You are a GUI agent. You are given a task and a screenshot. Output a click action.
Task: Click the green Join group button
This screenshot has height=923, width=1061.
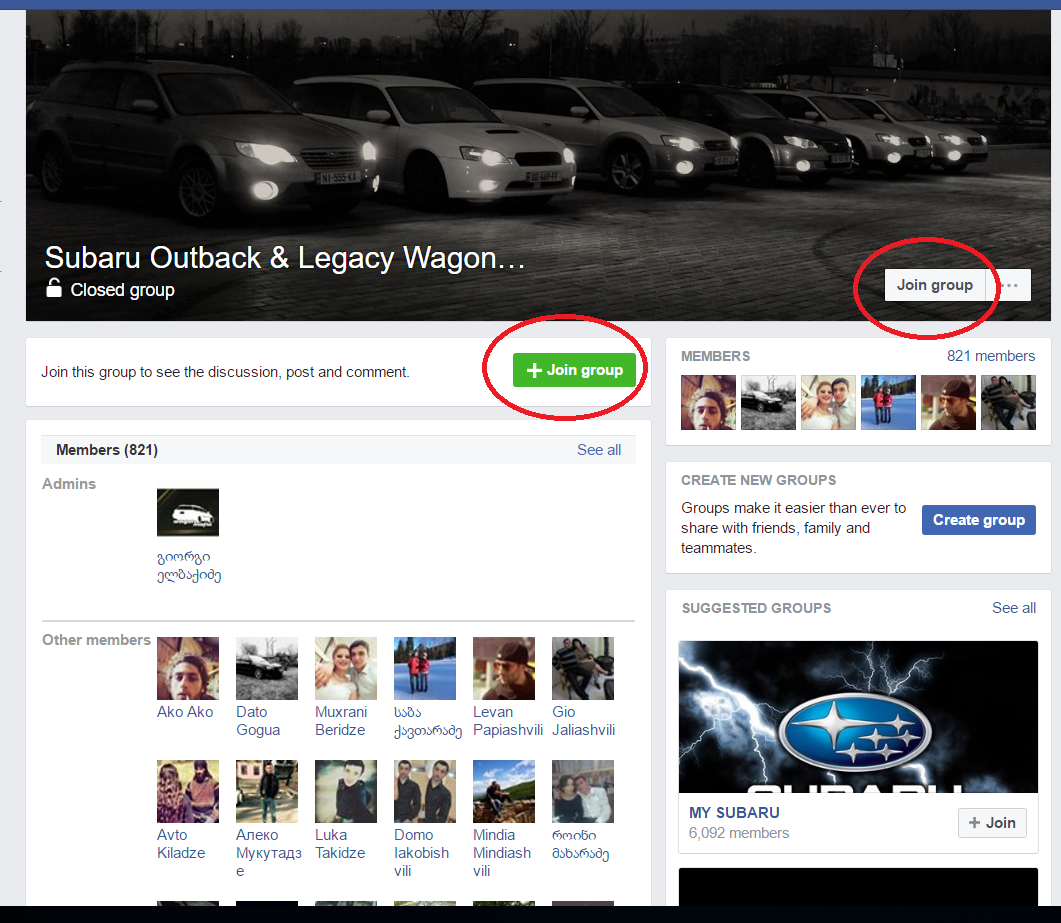tap(574, 370)
